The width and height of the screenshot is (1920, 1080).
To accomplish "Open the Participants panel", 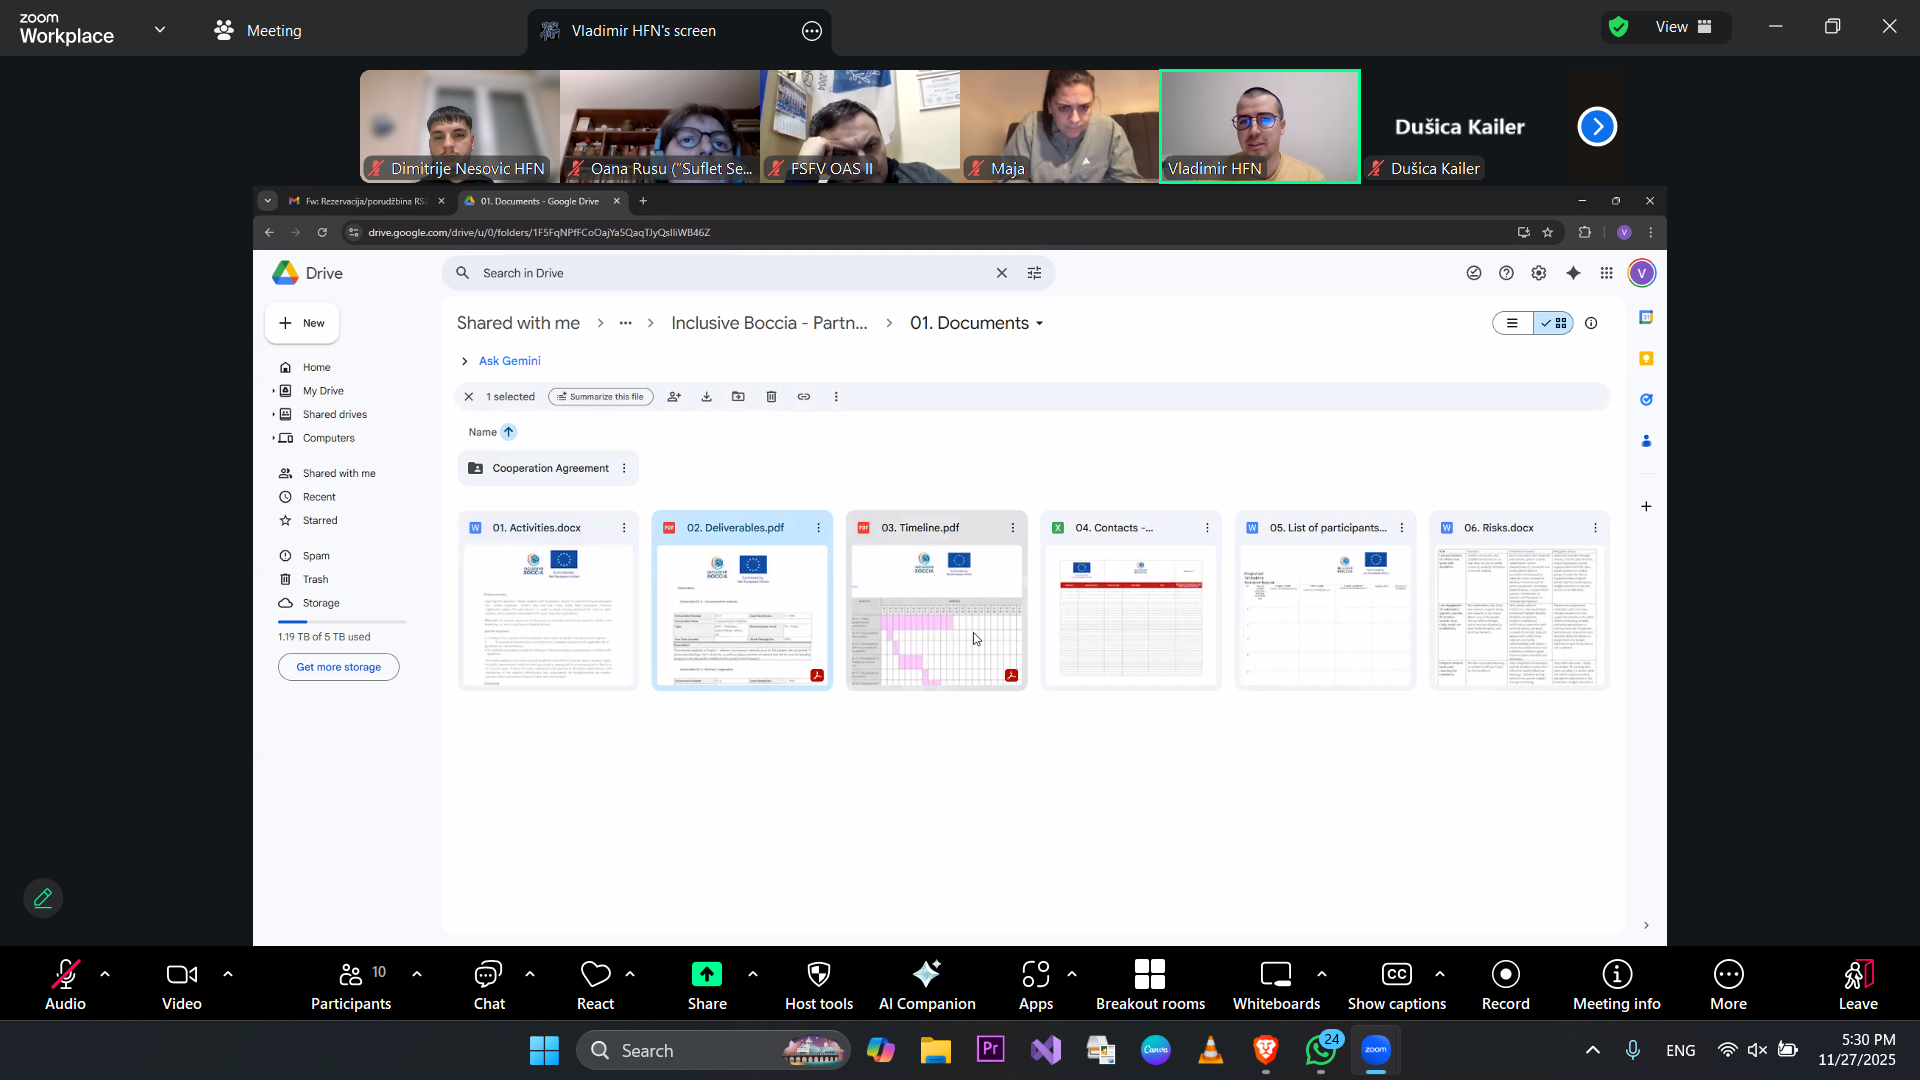I will [351, 975].
